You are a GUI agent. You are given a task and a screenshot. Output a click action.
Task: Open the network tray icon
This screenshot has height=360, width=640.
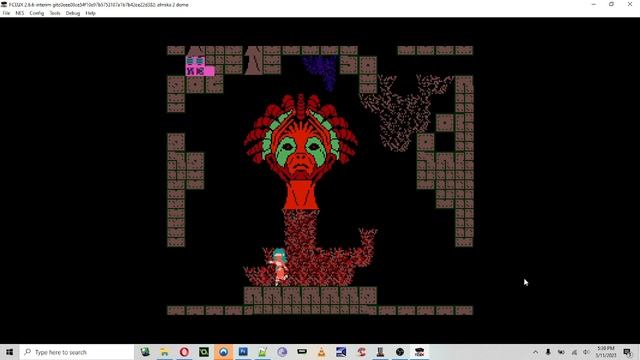(574, 352)
